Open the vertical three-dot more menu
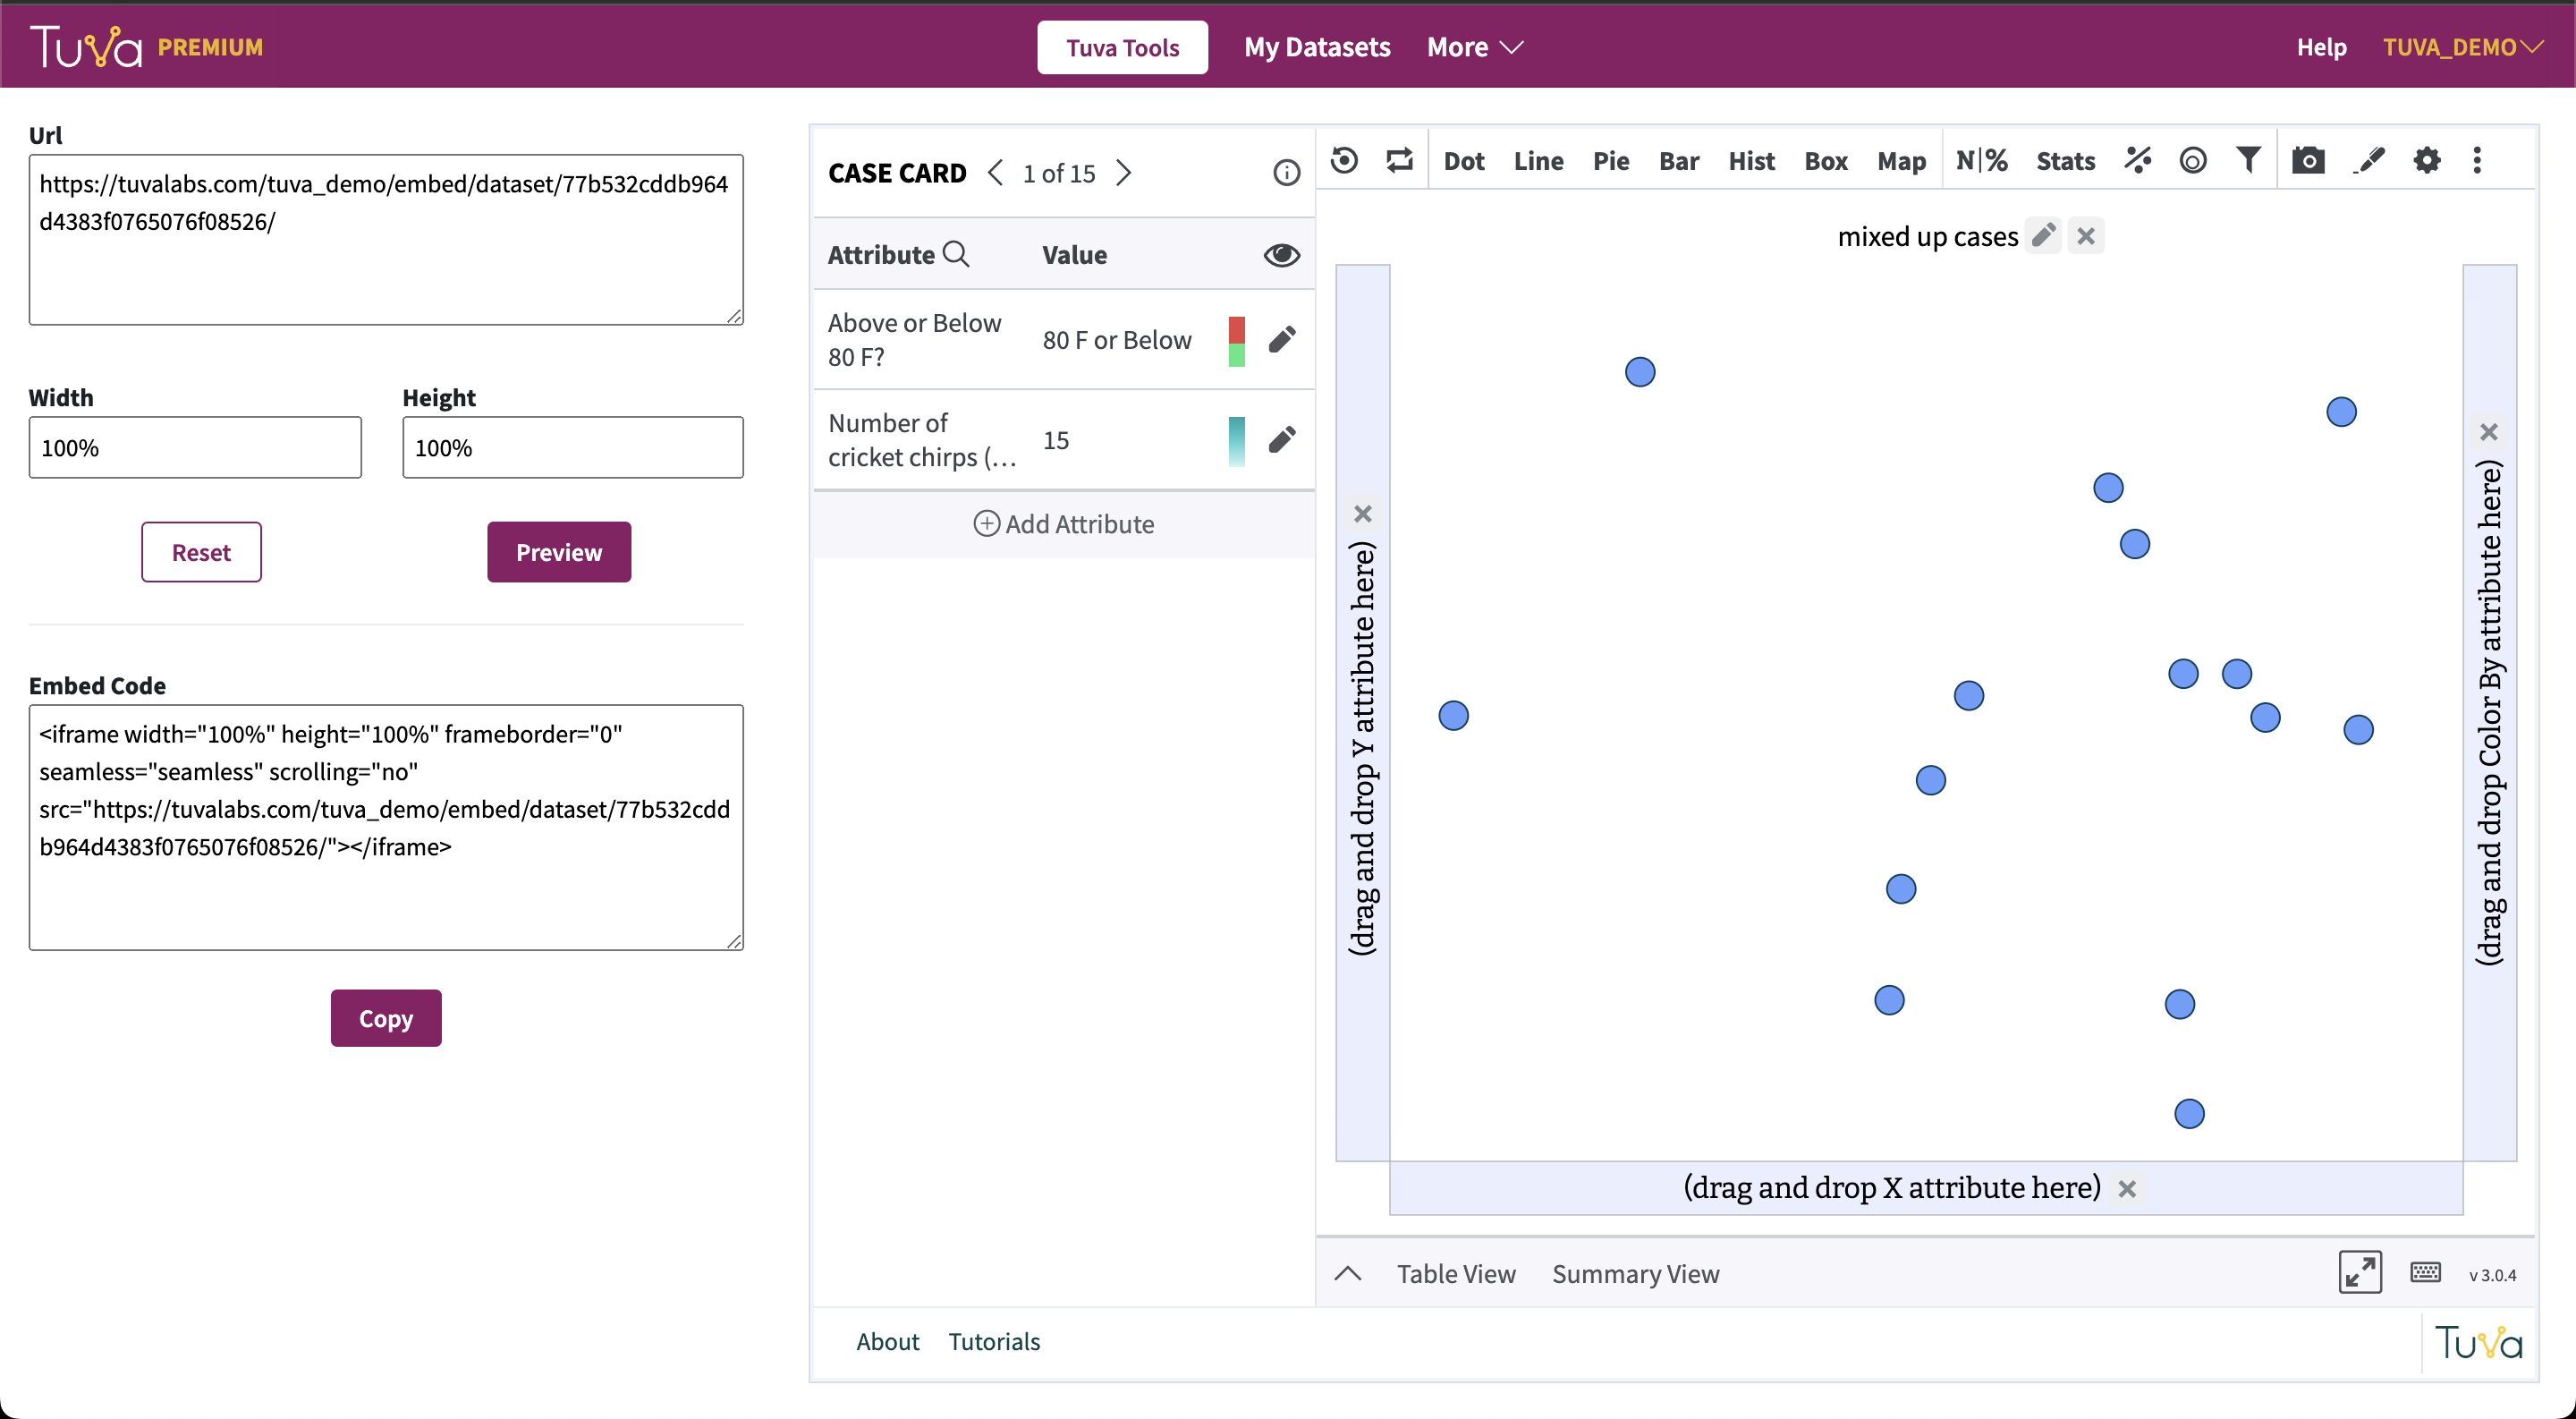Screen dimensions: 2576x1419 (2477, 160)
